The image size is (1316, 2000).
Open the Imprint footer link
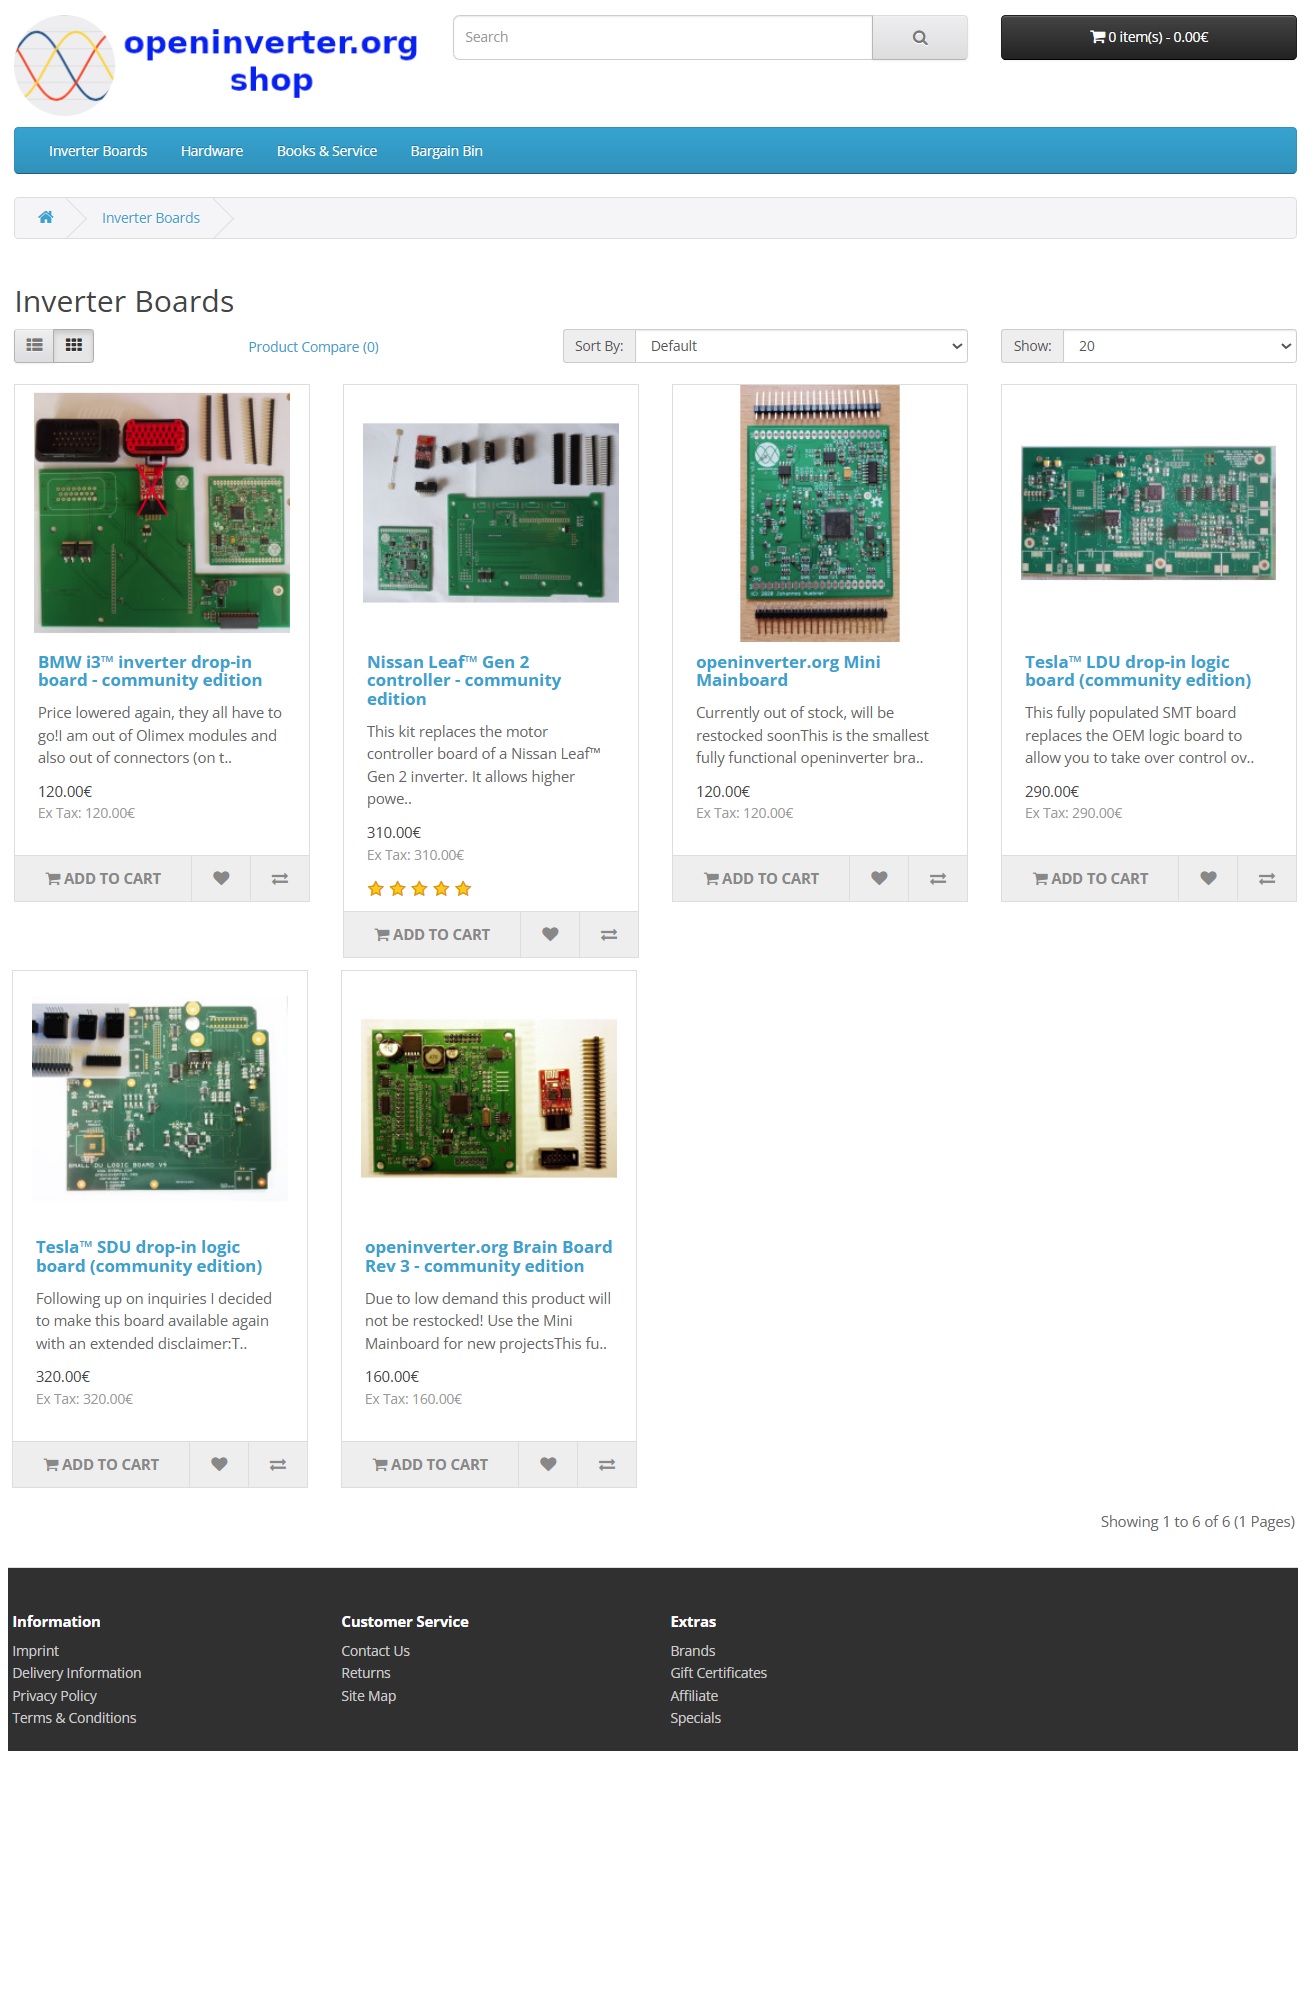tap(36, 1651)
